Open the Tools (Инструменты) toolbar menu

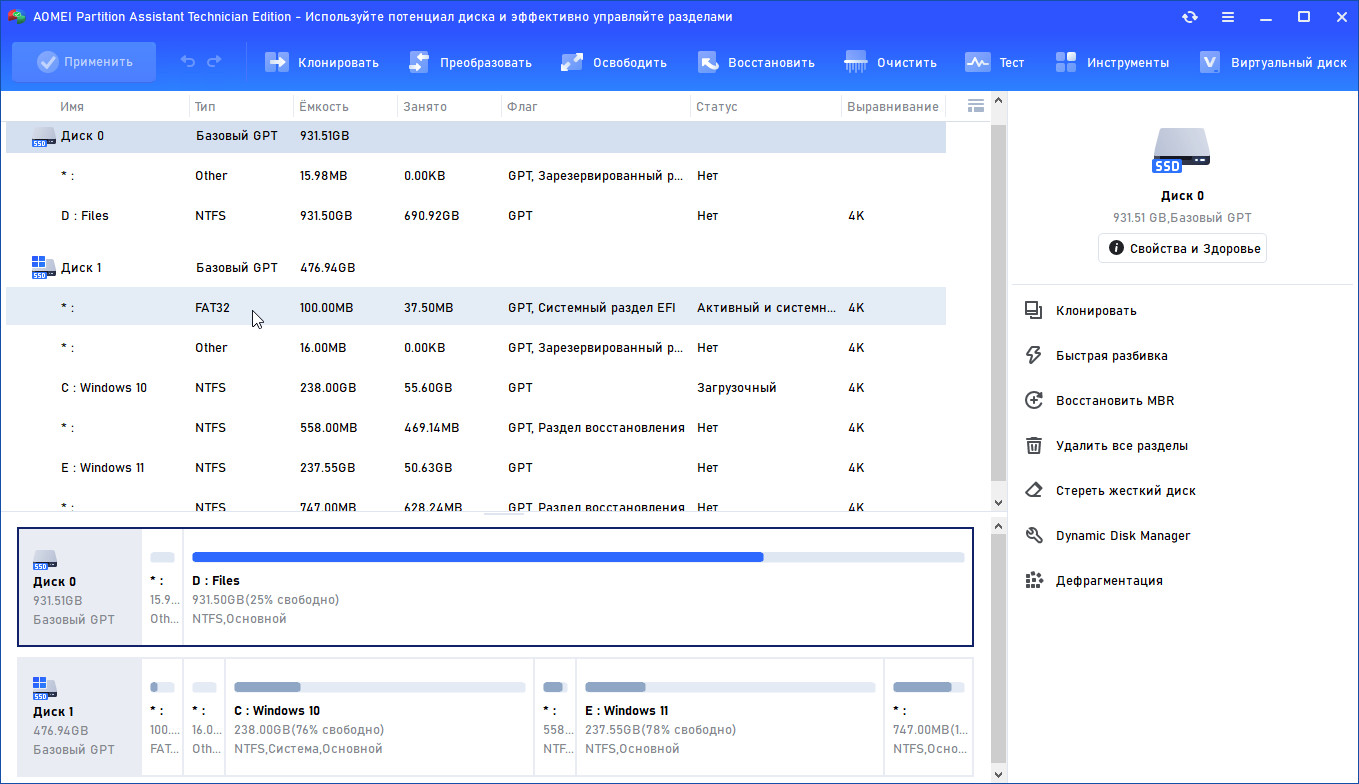tap(1066, 62)
